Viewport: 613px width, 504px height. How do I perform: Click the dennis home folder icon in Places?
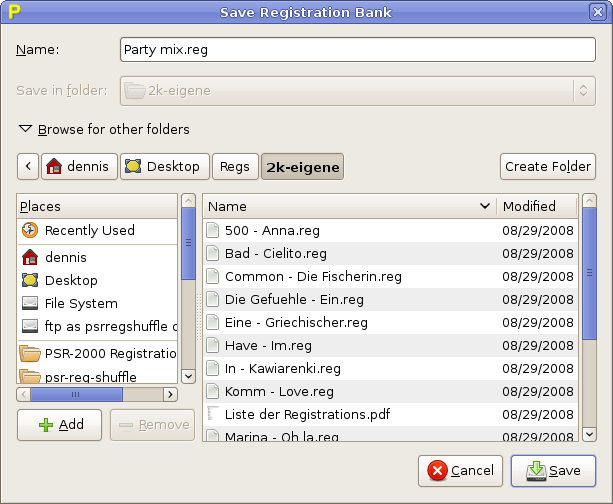[x=30, y=257]
